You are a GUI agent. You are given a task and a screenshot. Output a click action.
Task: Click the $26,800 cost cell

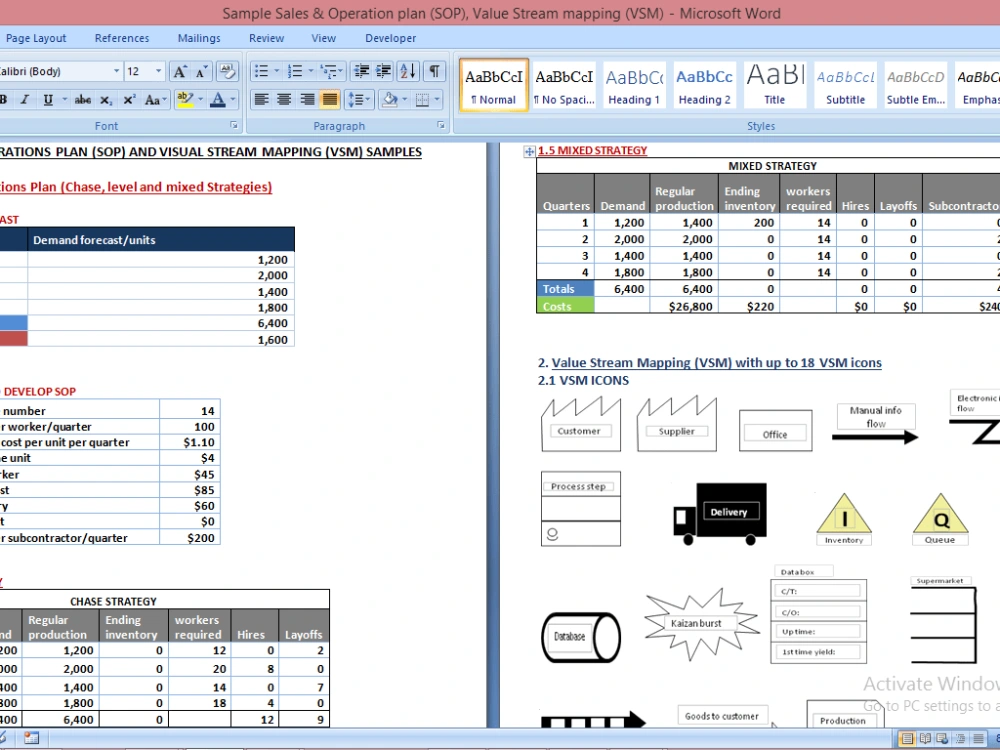pyautogui.click(x=684, y=306)
